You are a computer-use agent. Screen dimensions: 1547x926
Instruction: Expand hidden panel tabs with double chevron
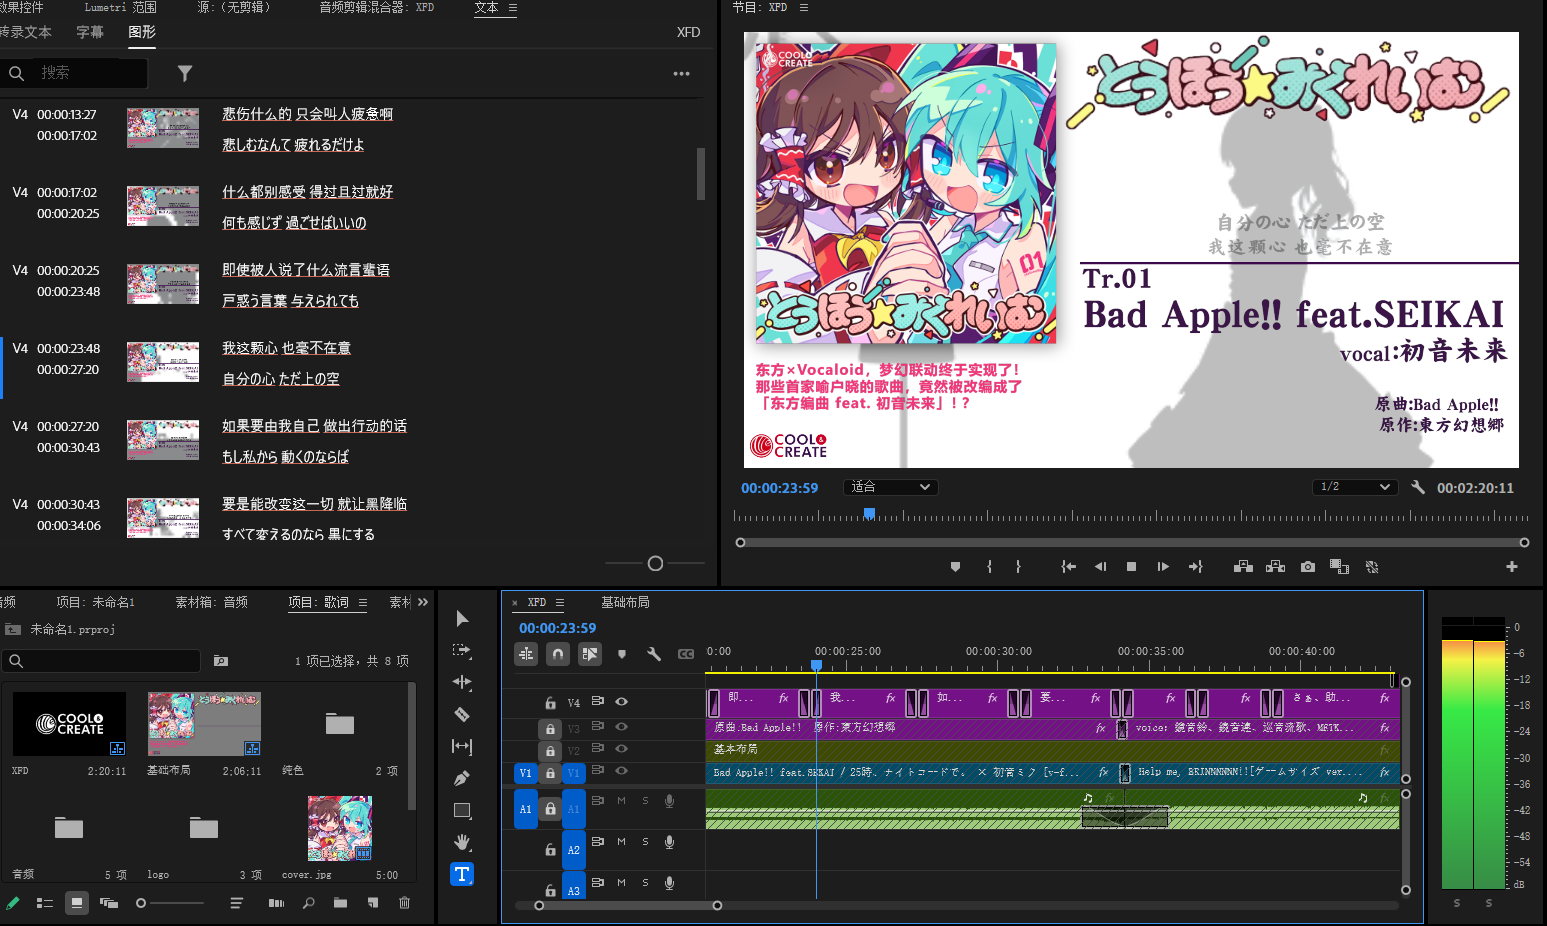pos(423,602)
